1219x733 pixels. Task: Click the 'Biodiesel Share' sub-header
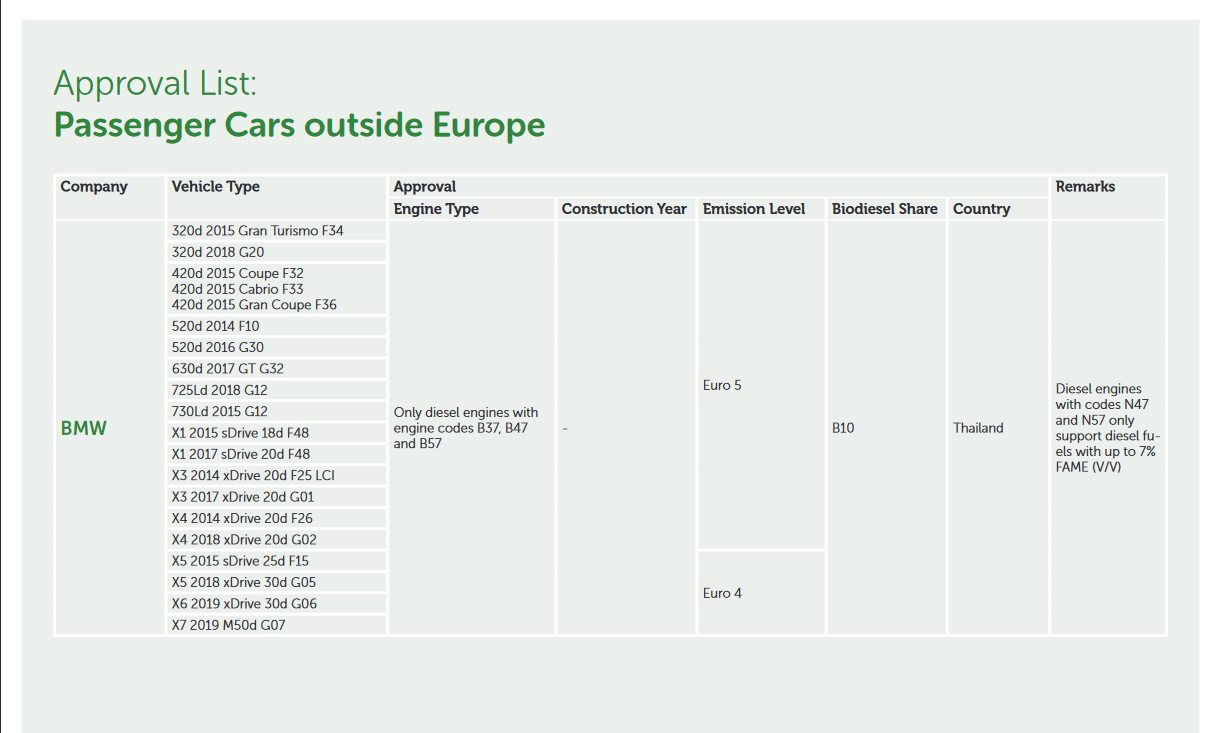(x=885, y=209)
